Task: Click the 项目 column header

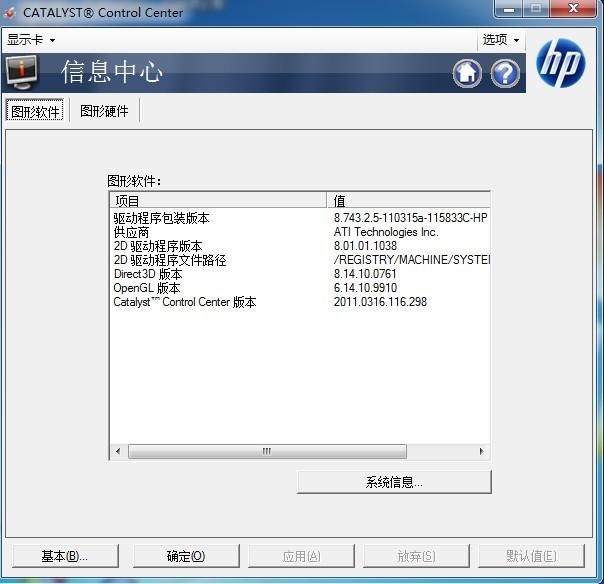Action: (218, 200)
